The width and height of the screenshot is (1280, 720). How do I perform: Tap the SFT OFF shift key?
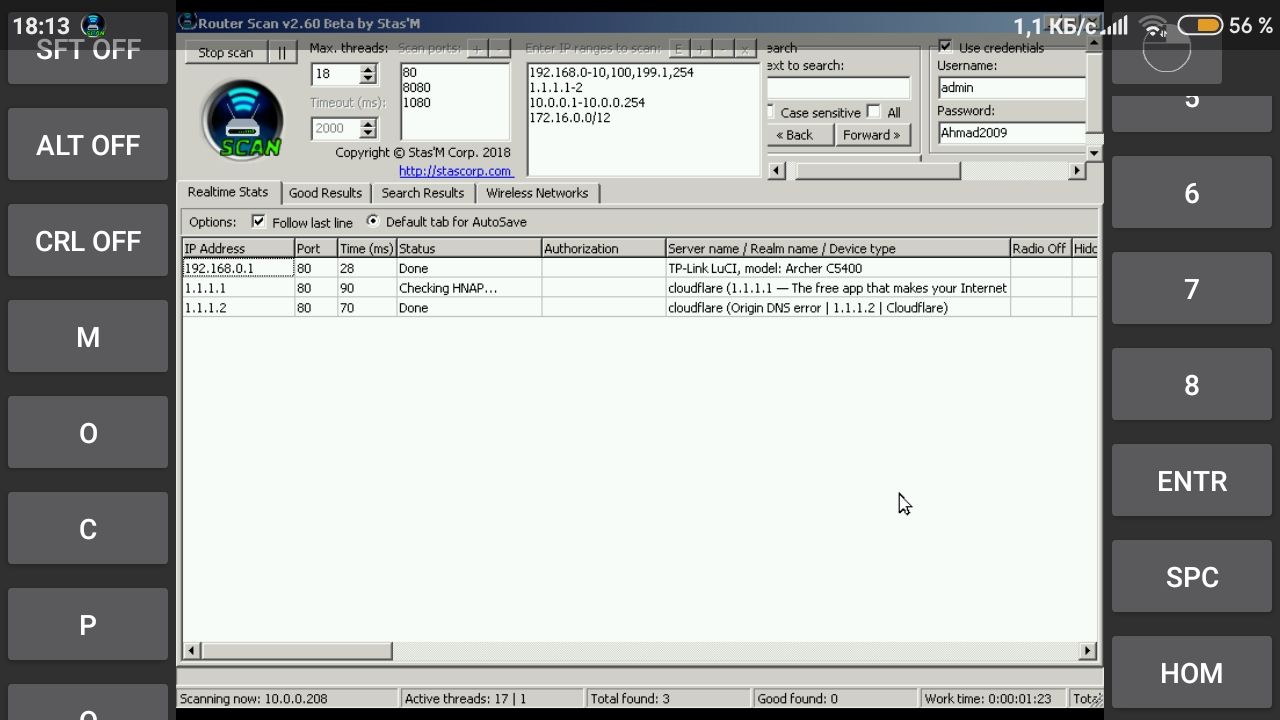click(x=88, y=49)
